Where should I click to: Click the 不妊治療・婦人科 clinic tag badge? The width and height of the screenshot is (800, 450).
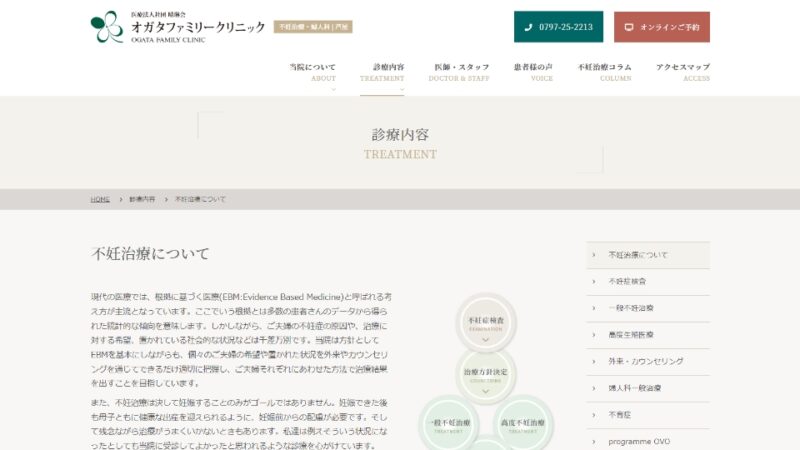[x=313, y=27]
